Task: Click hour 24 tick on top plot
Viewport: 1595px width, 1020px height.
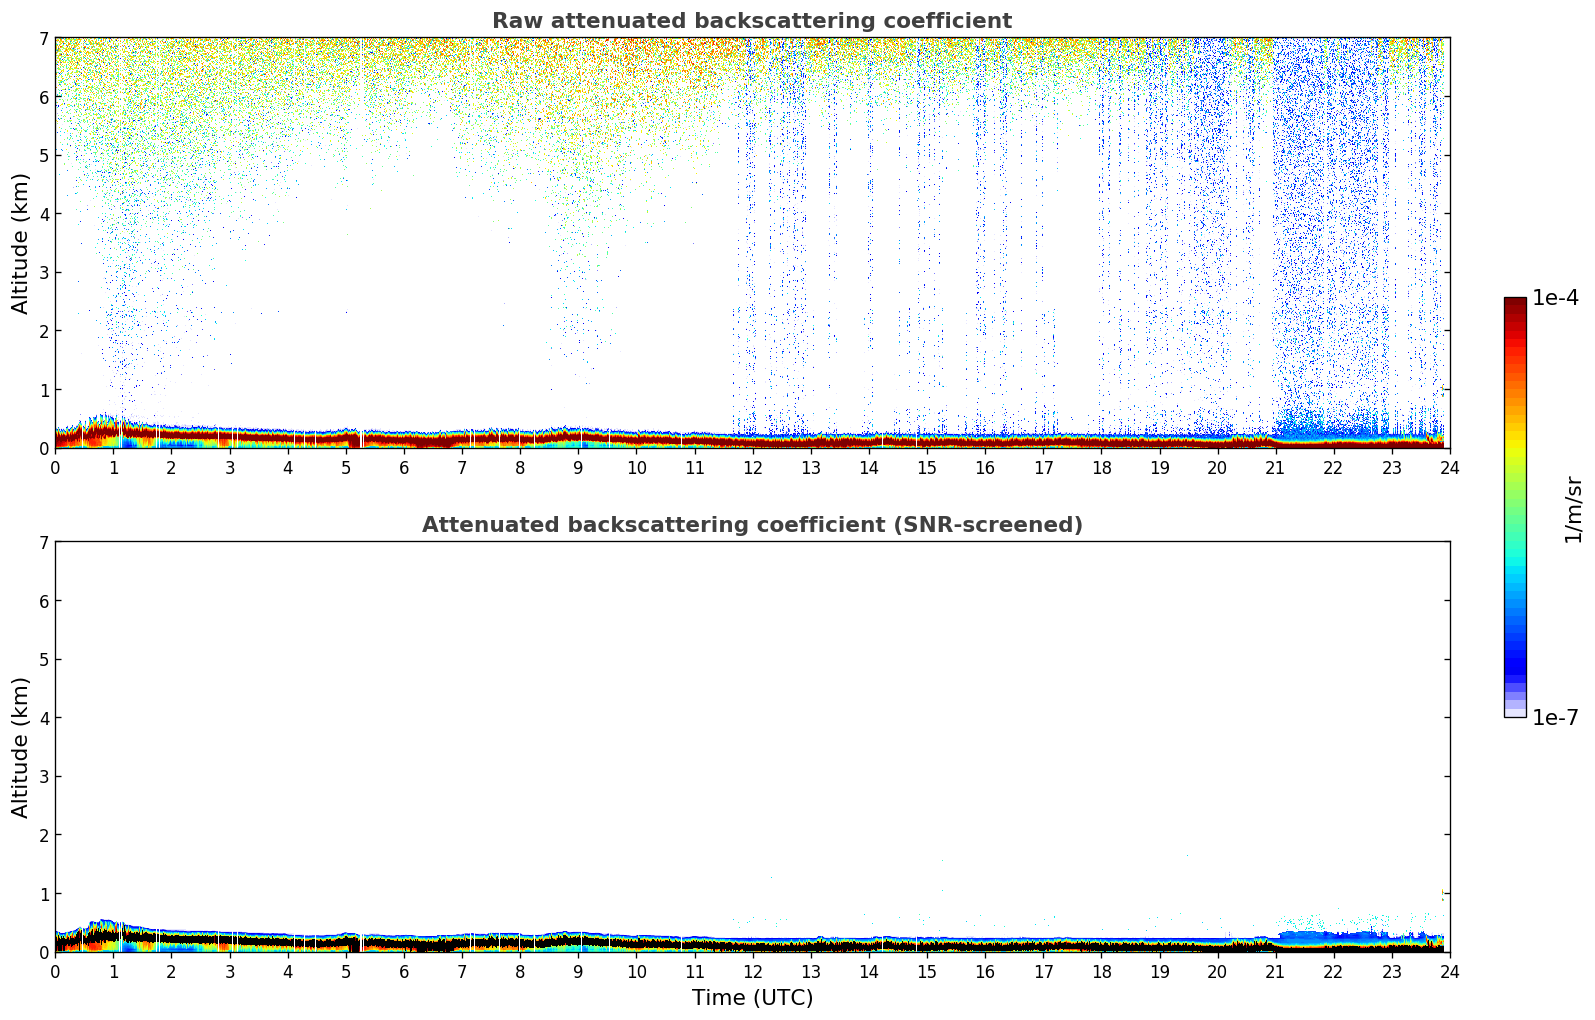Action: [1449, 467]
